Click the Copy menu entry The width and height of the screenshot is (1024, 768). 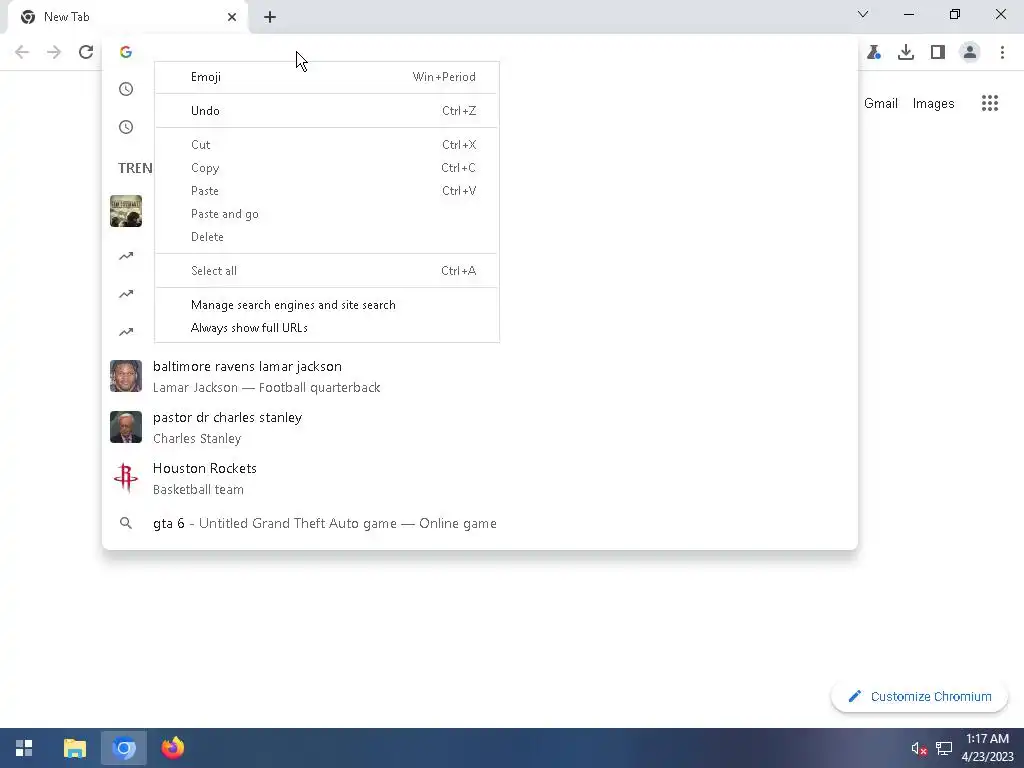tap(327, 168)
